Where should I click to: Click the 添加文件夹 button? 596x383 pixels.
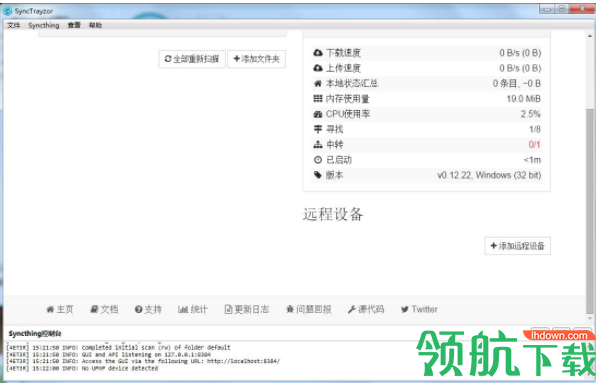[x=257, y=59]
